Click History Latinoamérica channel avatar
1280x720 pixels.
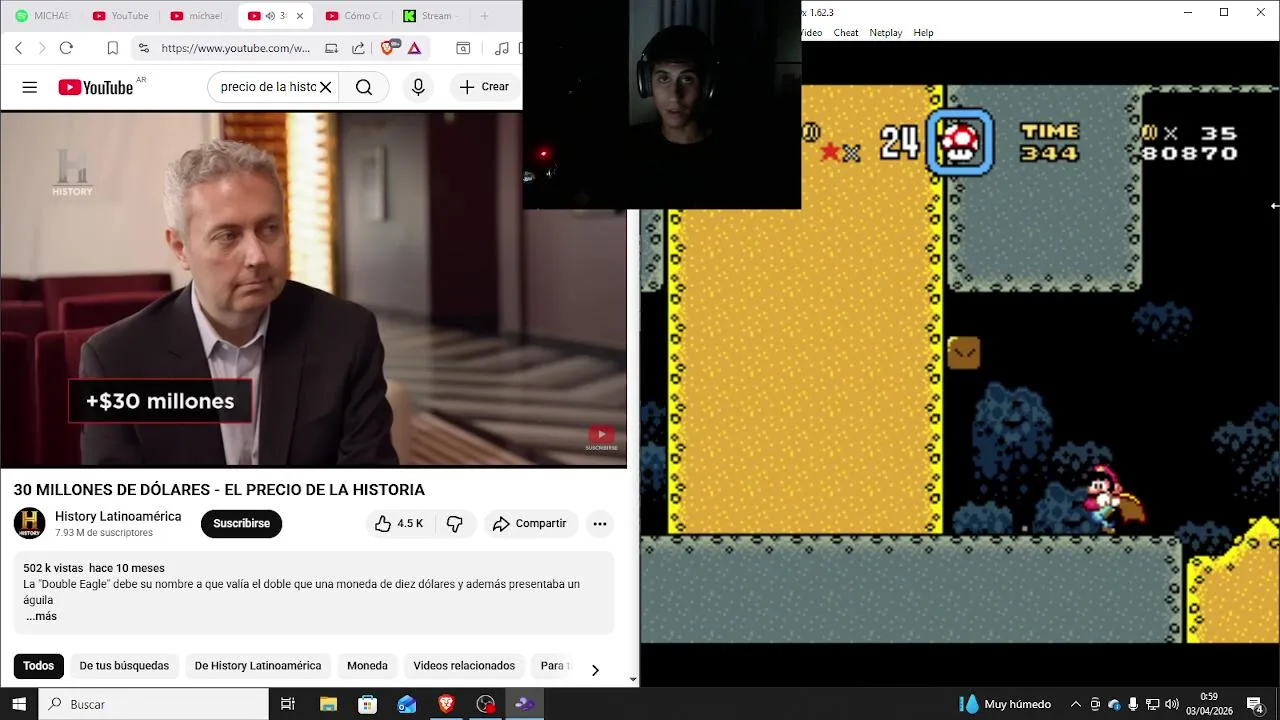tap(30, 523)
